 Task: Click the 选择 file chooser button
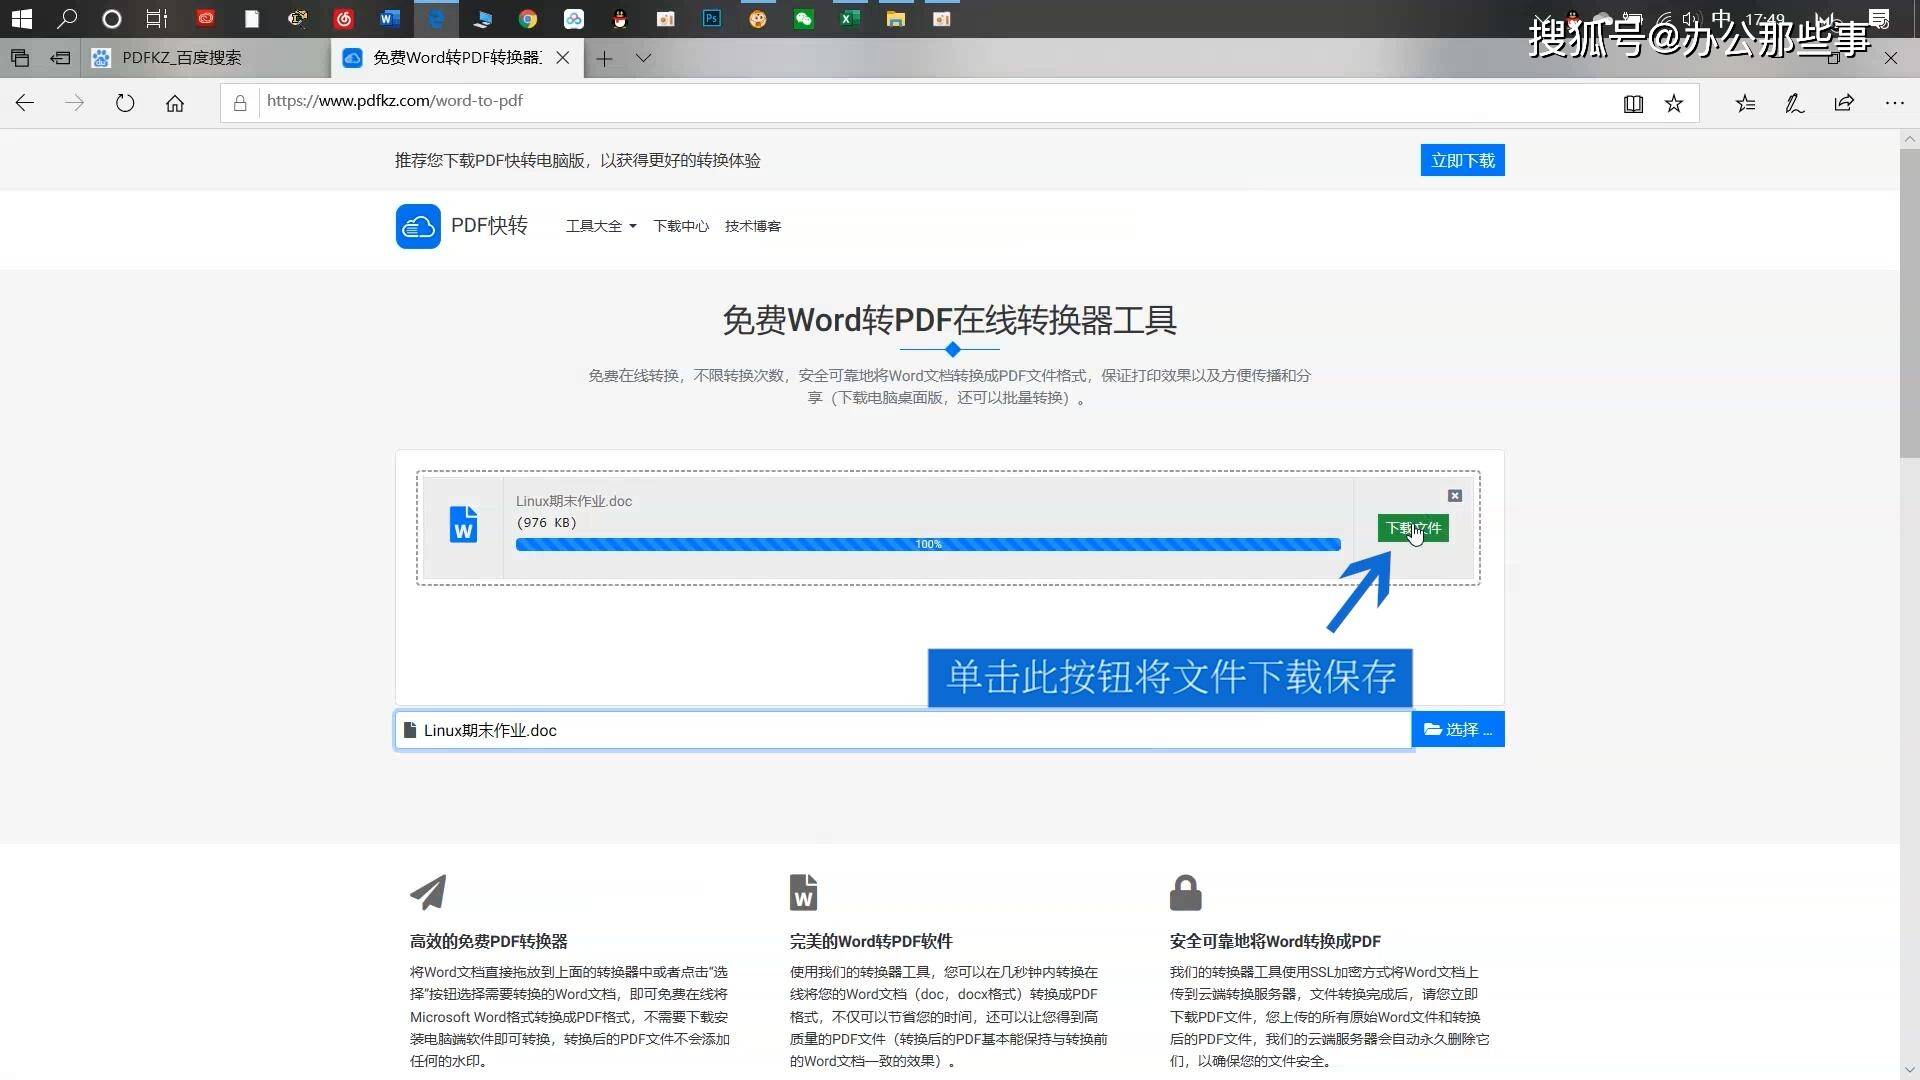tap(1457, 730)
